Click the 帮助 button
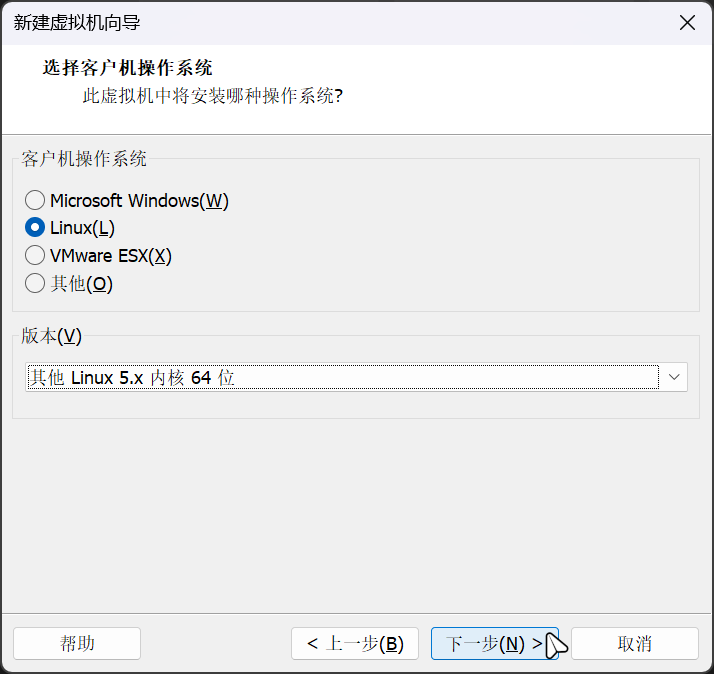Viewport: 714px width, 674px height. click(x=77, y=643)
